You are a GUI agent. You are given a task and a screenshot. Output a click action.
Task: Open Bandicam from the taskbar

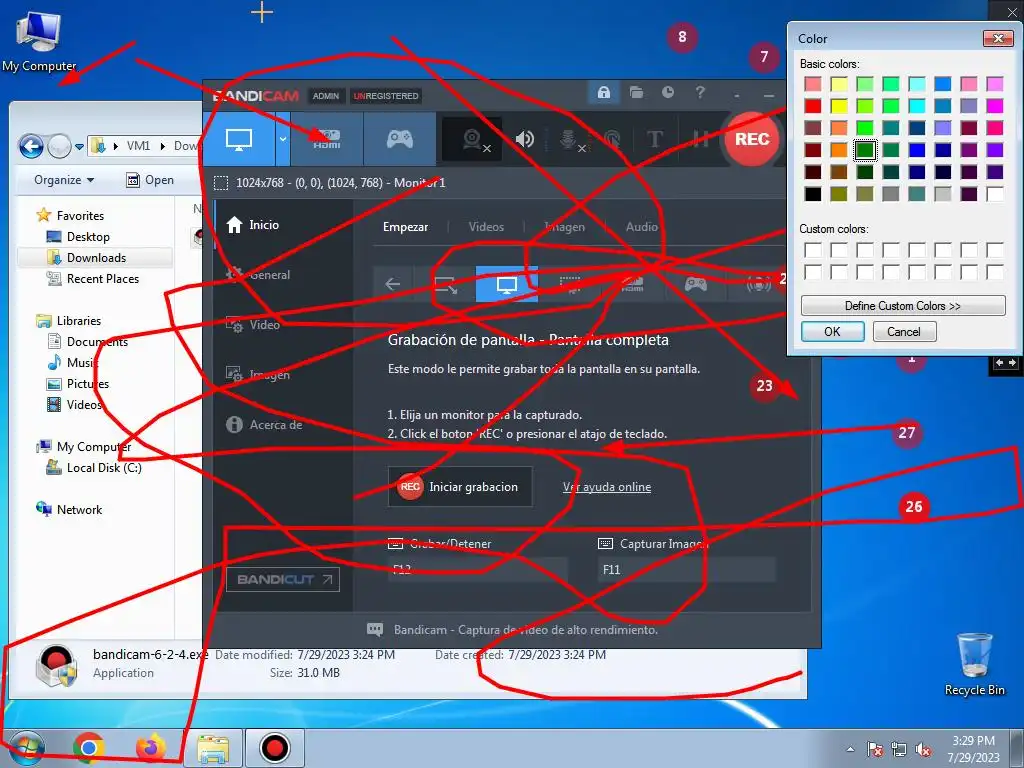pyautogui.click(x=274, y=748)
